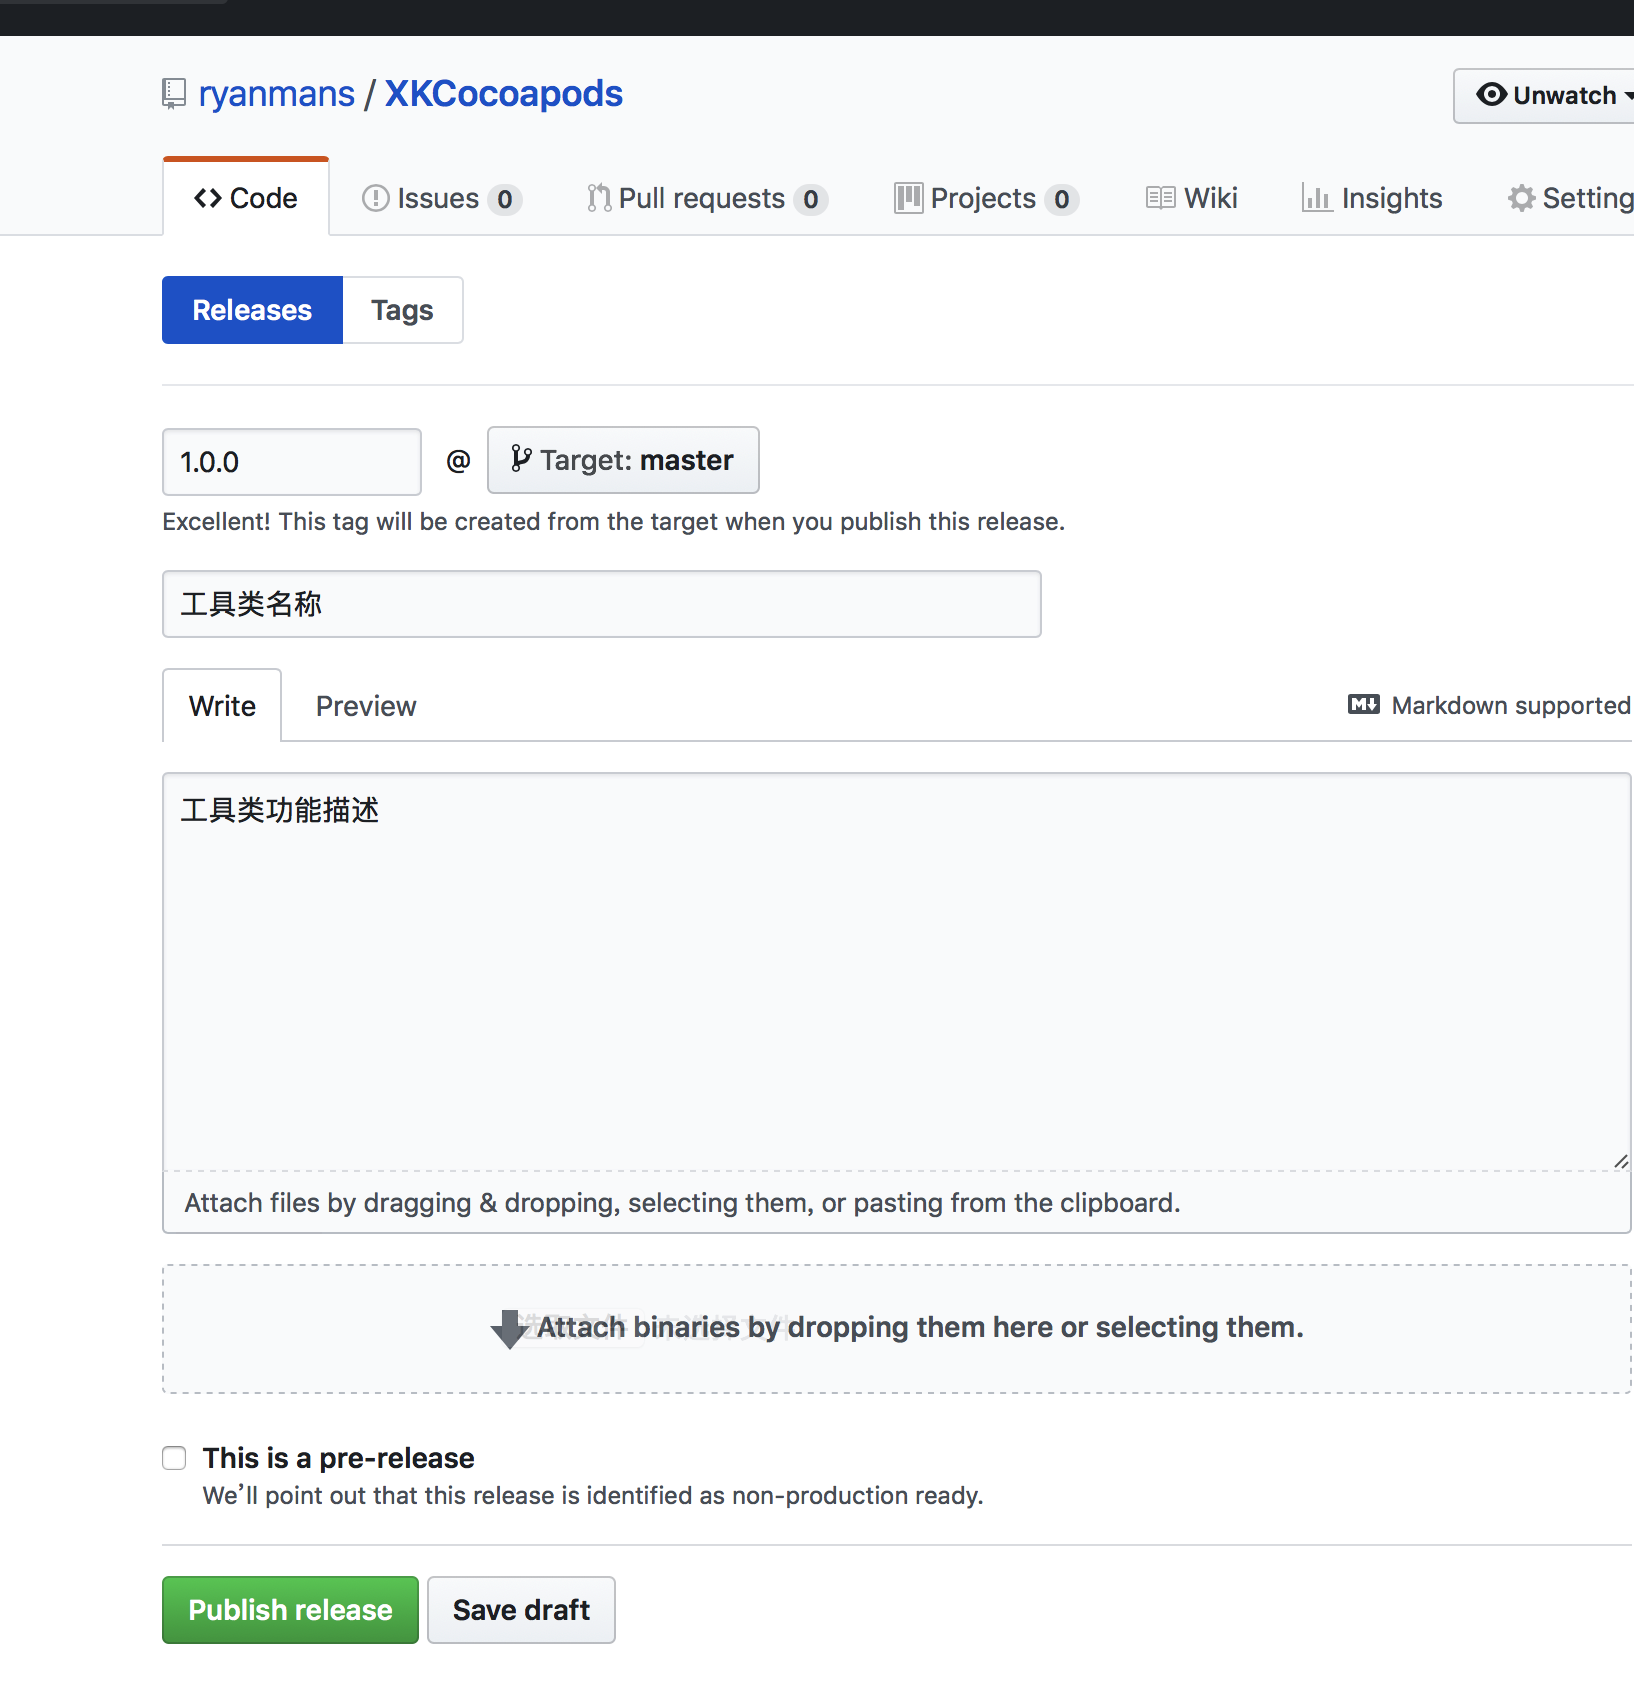This screenshot has height=1682, width=1634.
Task: Click the release title input field
Action: tap(602, 604)
